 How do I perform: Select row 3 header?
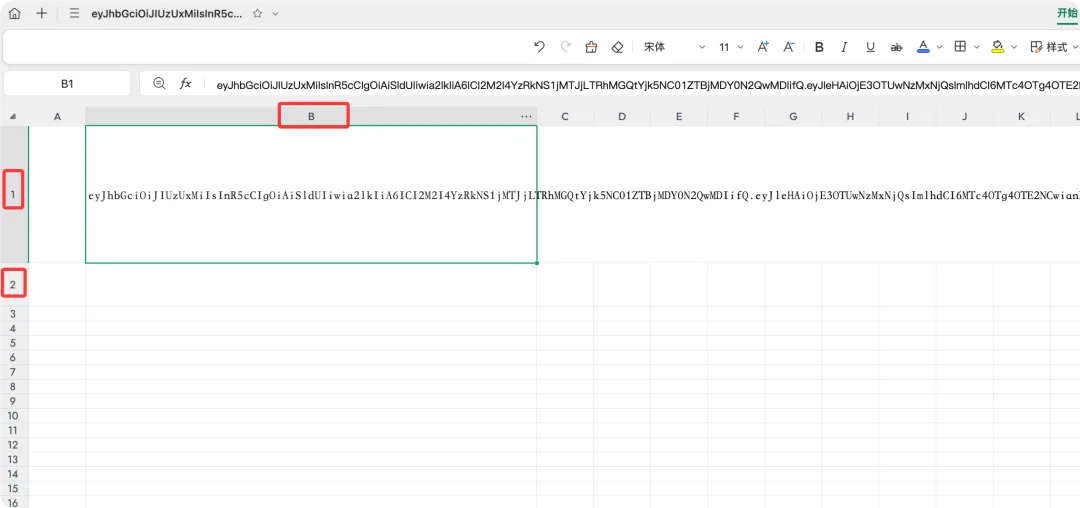pyautogui.click(x=13, y=314)
